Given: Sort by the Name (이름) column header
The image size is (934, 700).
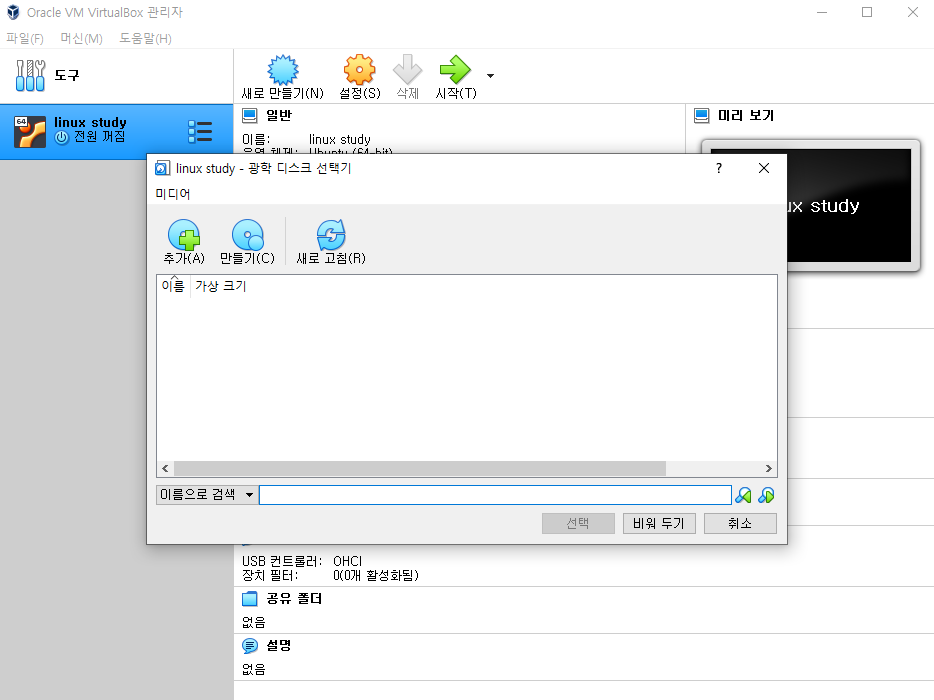Looking at the screenshot, I should coord(173,286).
